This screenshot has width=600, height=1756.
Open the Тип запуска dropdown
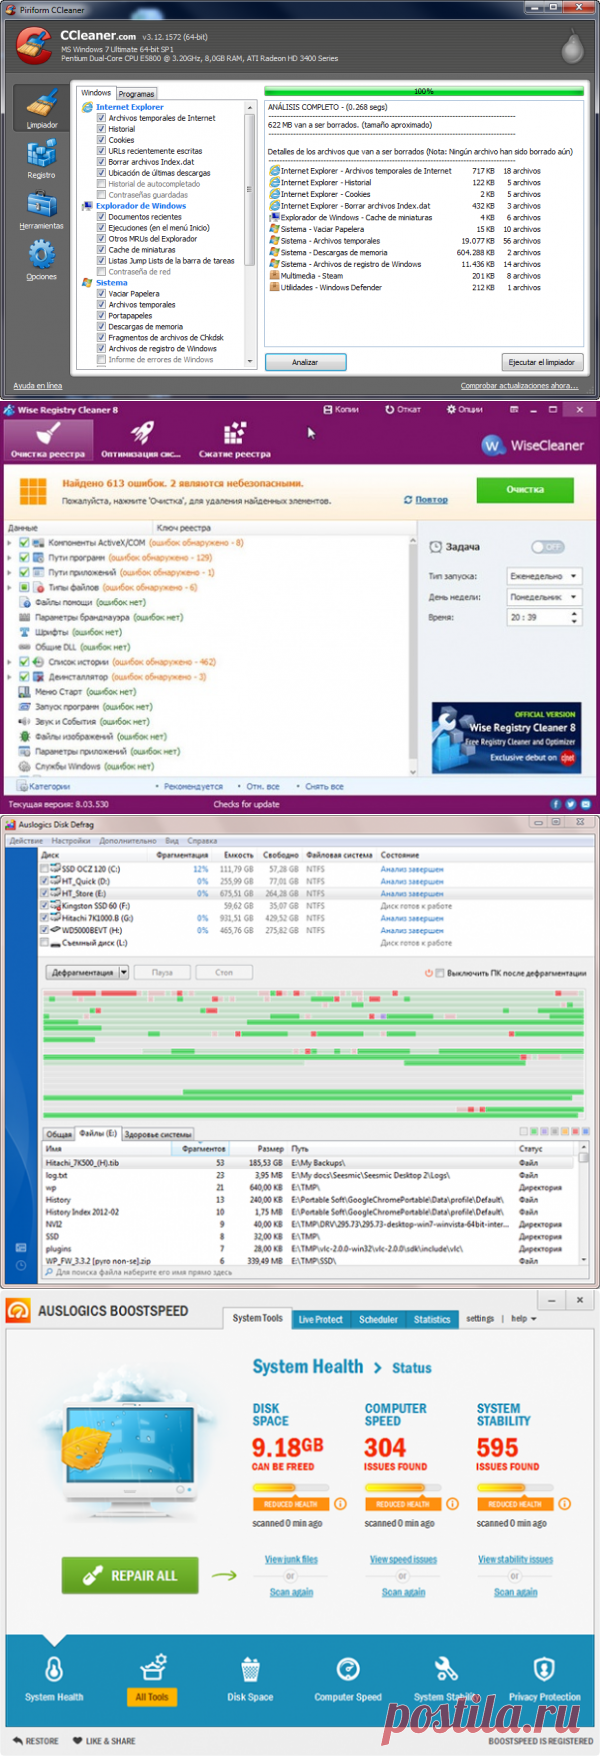coord(544,576)
